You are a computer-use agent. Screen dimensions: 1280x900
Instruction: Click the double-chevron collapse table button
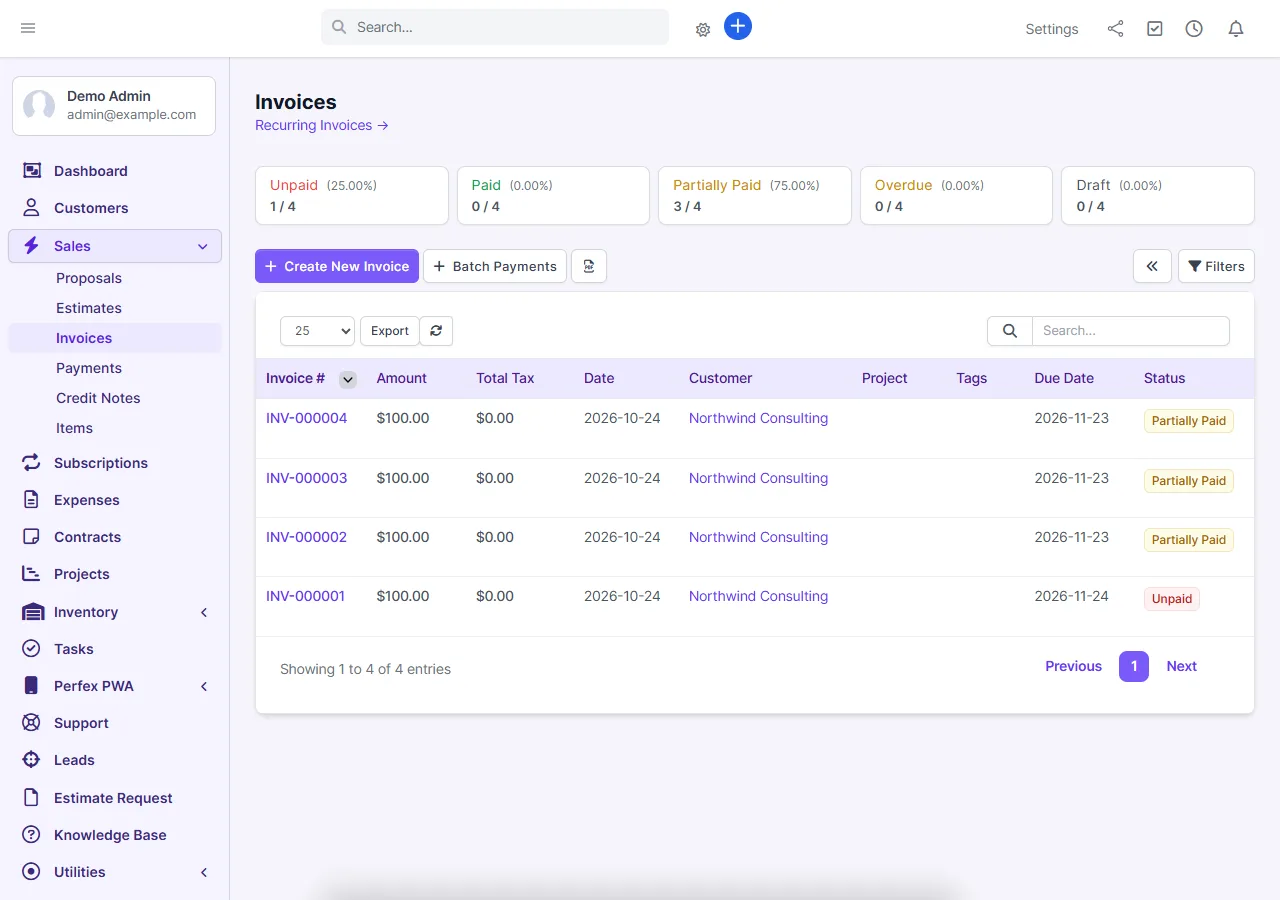pyautogui.click(x=1152, y=266)
